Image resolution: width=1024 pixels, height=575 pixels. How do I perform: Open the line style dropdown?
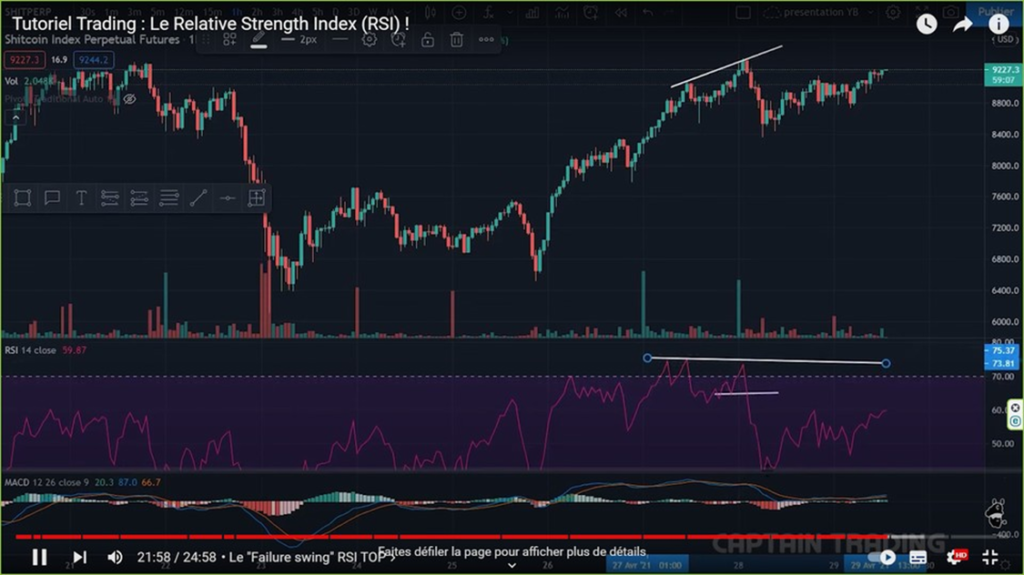tap(340, 40)
